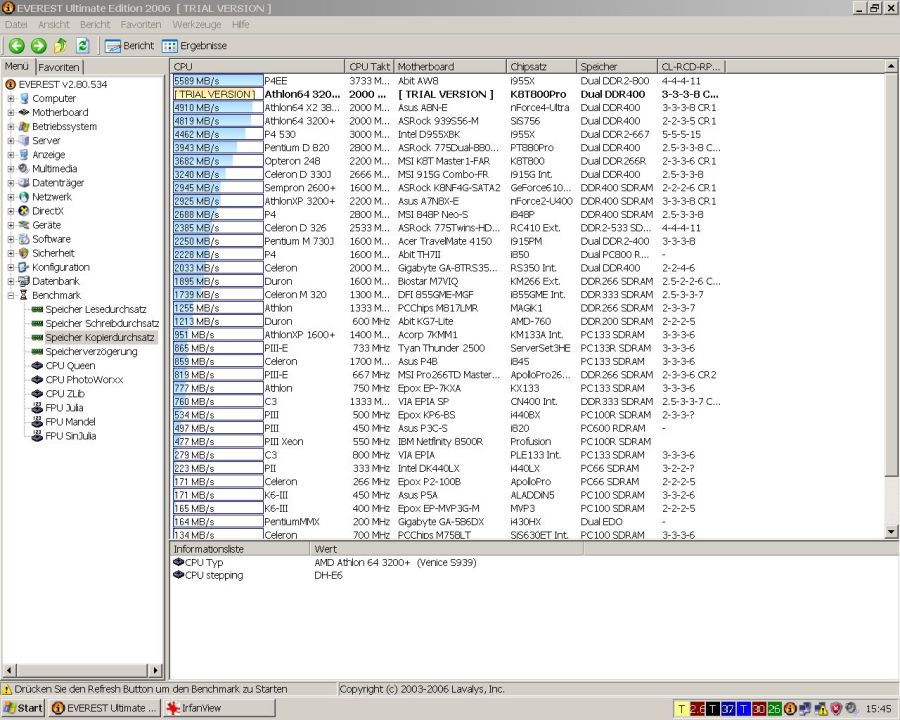
Task: Expand the Konfiguration tree node
Action: [10, 267]
